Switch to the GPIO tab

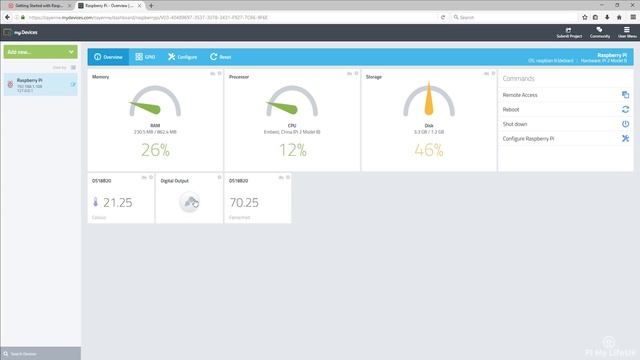[x=145, y=57]
